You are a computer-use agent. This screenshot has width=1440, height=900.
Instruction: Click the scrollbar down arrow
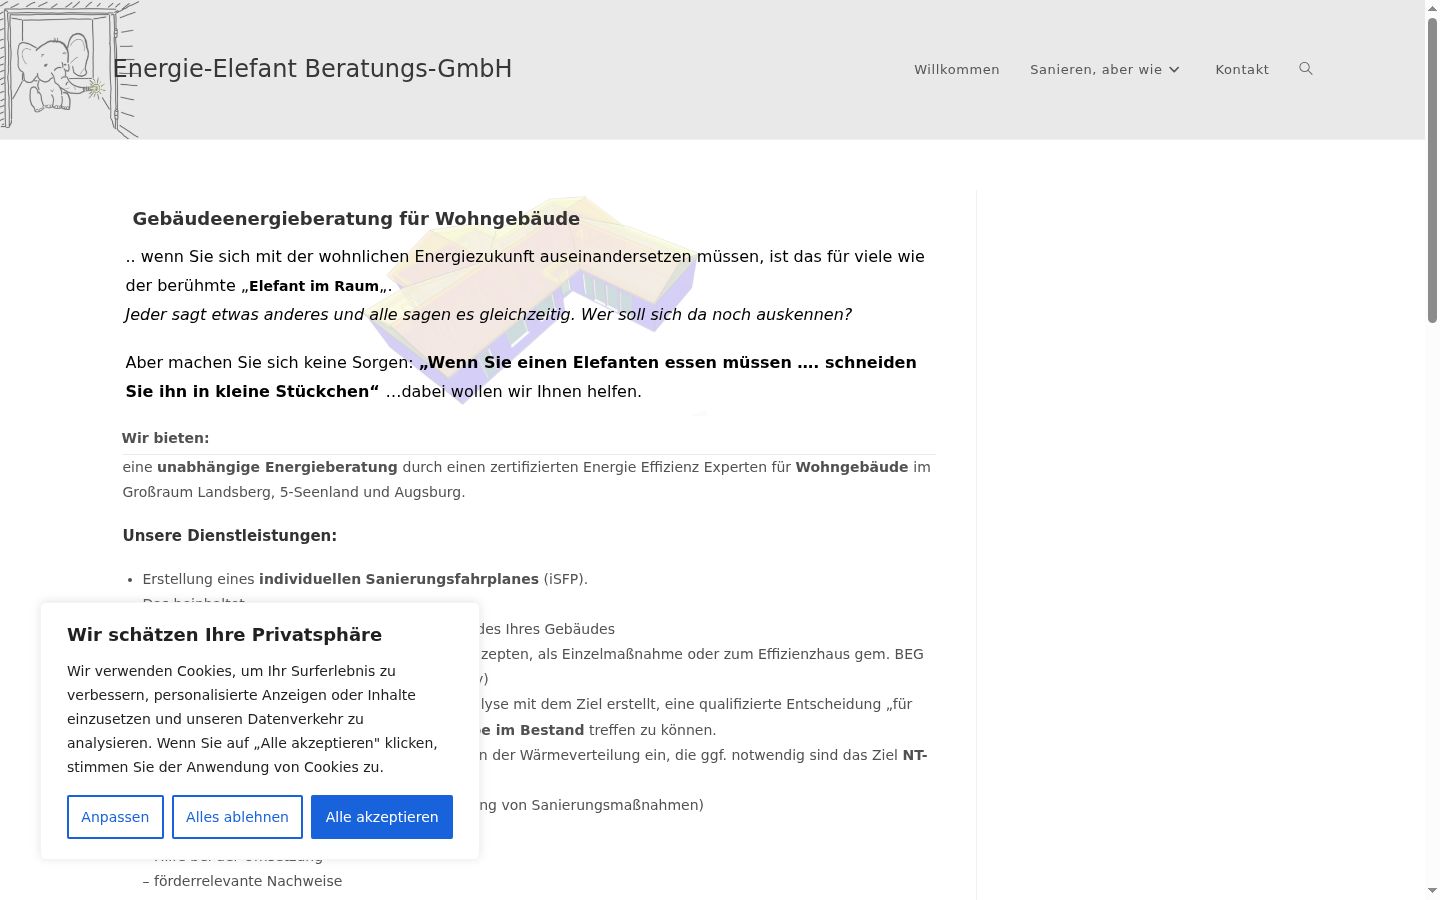[1432, 891]
